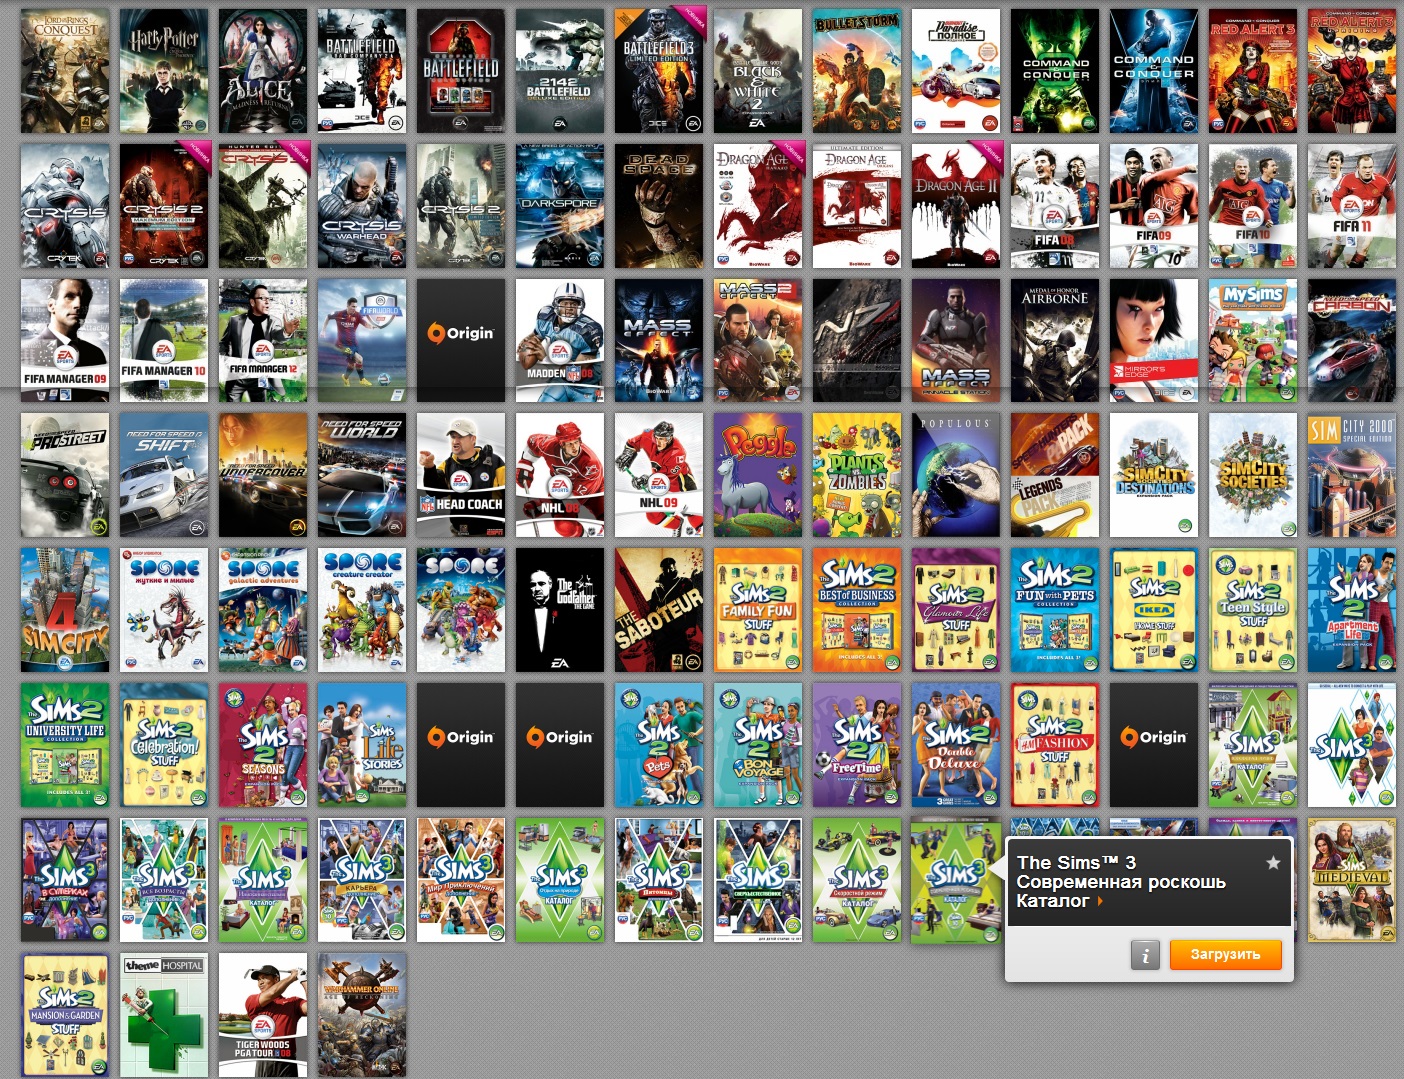Open Dragon Age Ultimate Edition tile

coord(857,206)
